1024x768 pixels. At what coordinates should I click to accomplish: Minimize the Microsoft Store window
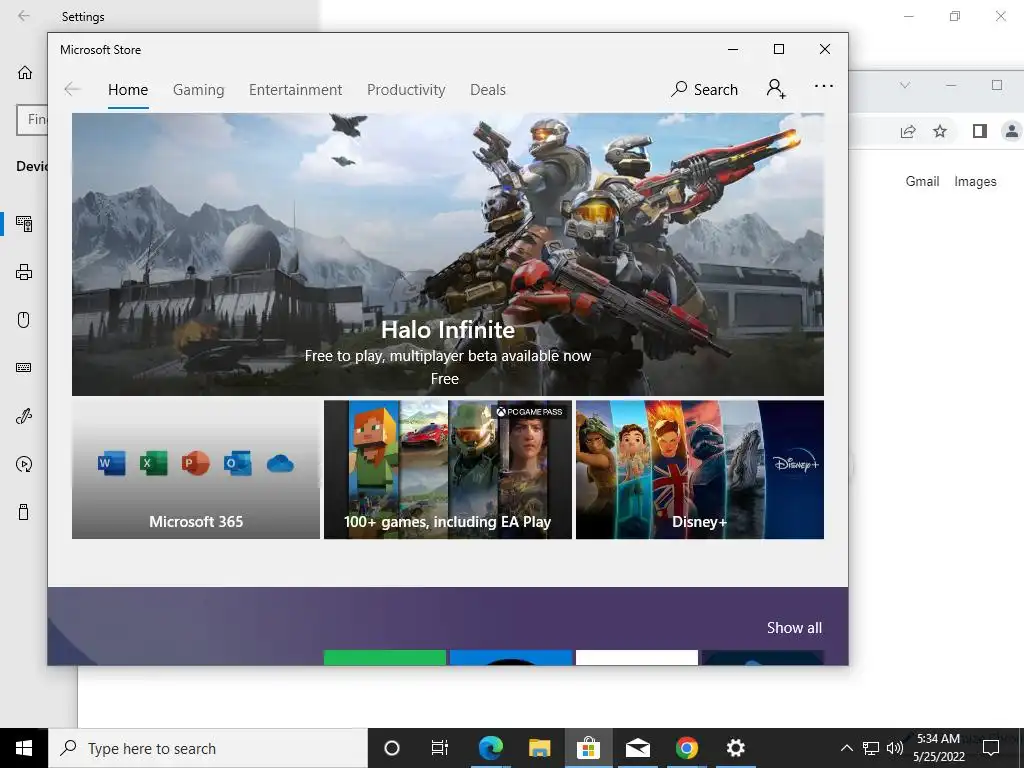[x=733, y=50]
